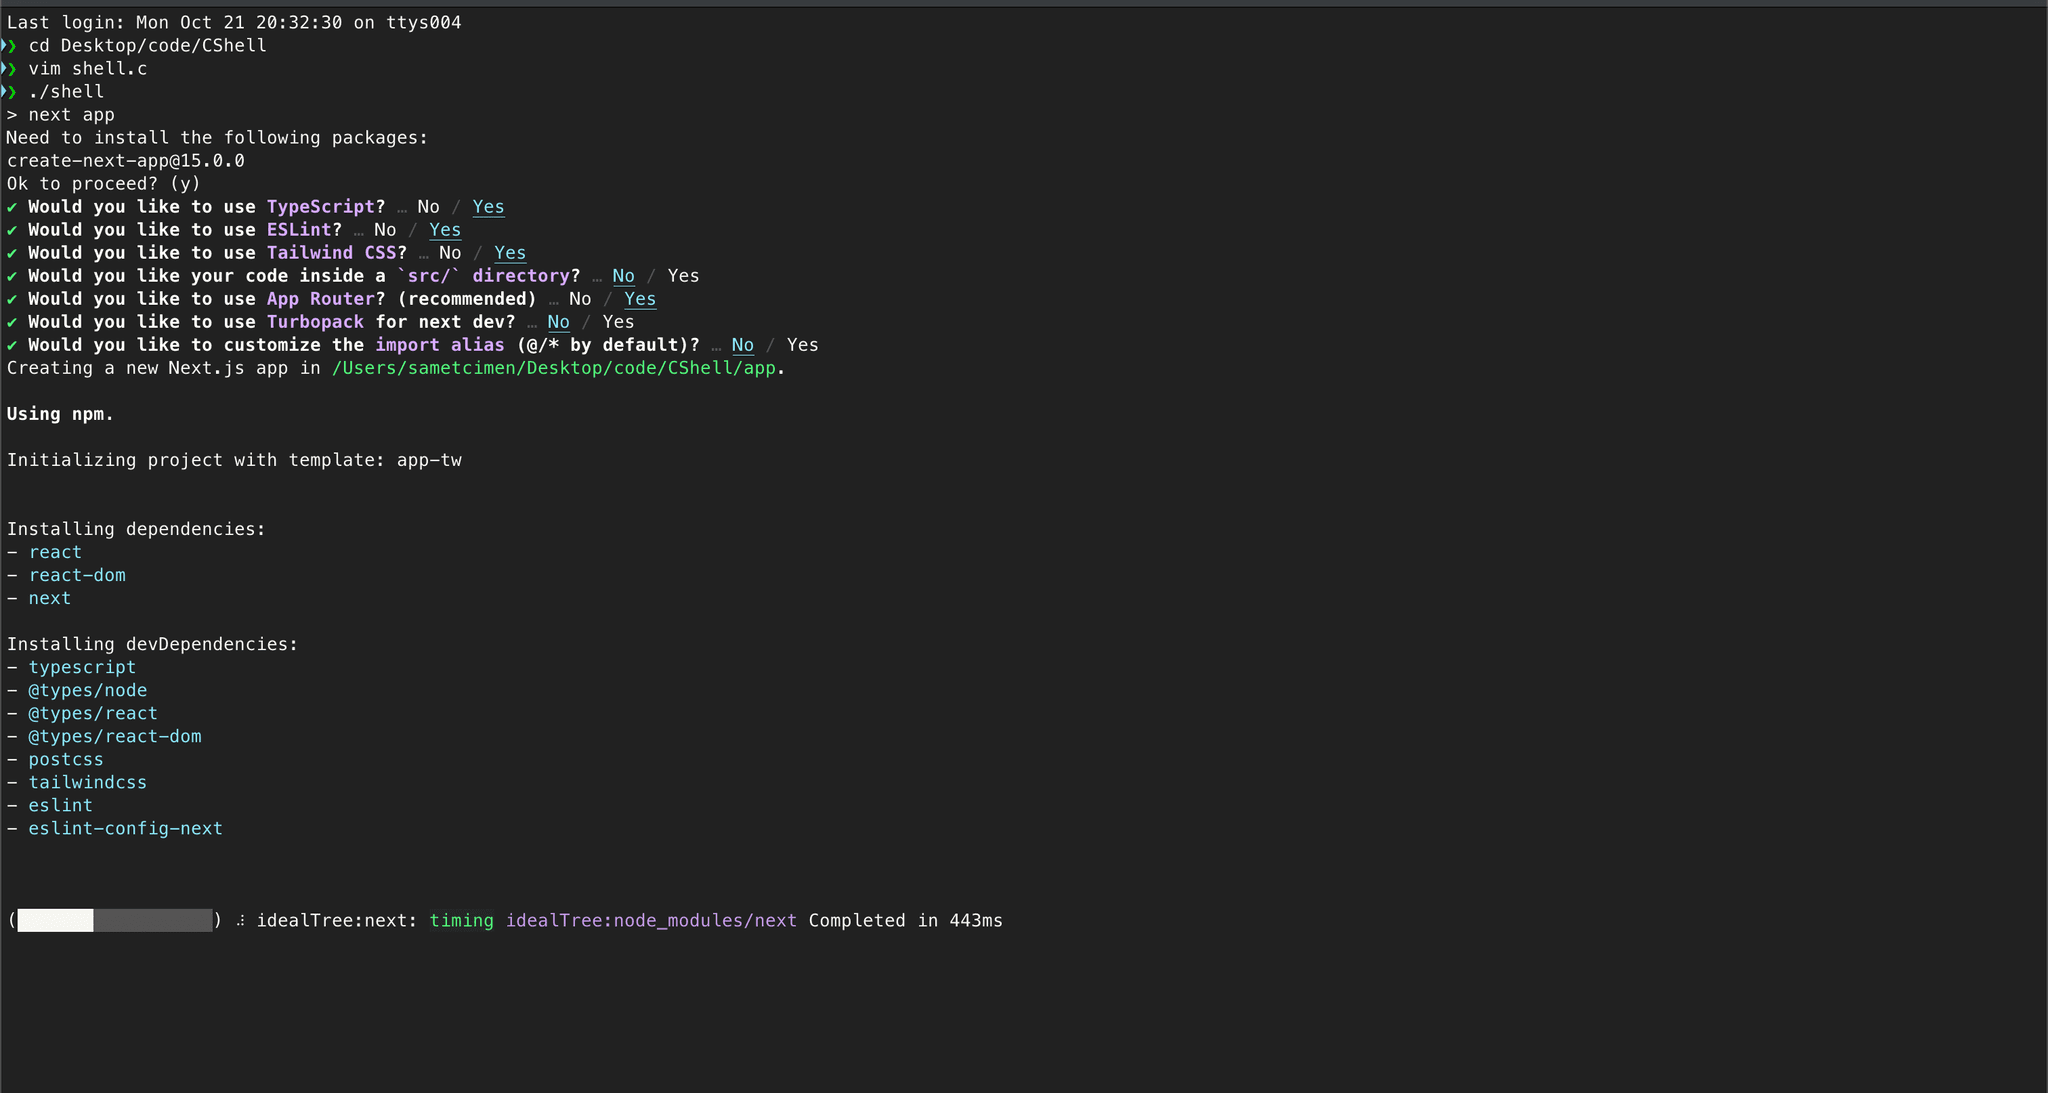Click the 'react' dependency entry
This screenshot has width=2048, height=1093.
pos(55,552)
